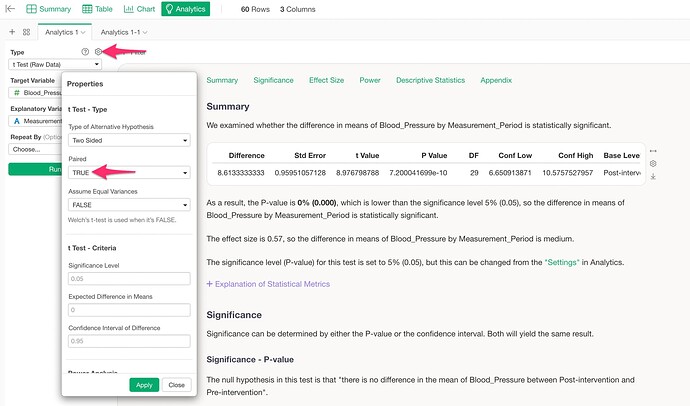690x406 pixels.
Task: Add a new analytics tab with plus icon
Action: (x=11, y=32)
